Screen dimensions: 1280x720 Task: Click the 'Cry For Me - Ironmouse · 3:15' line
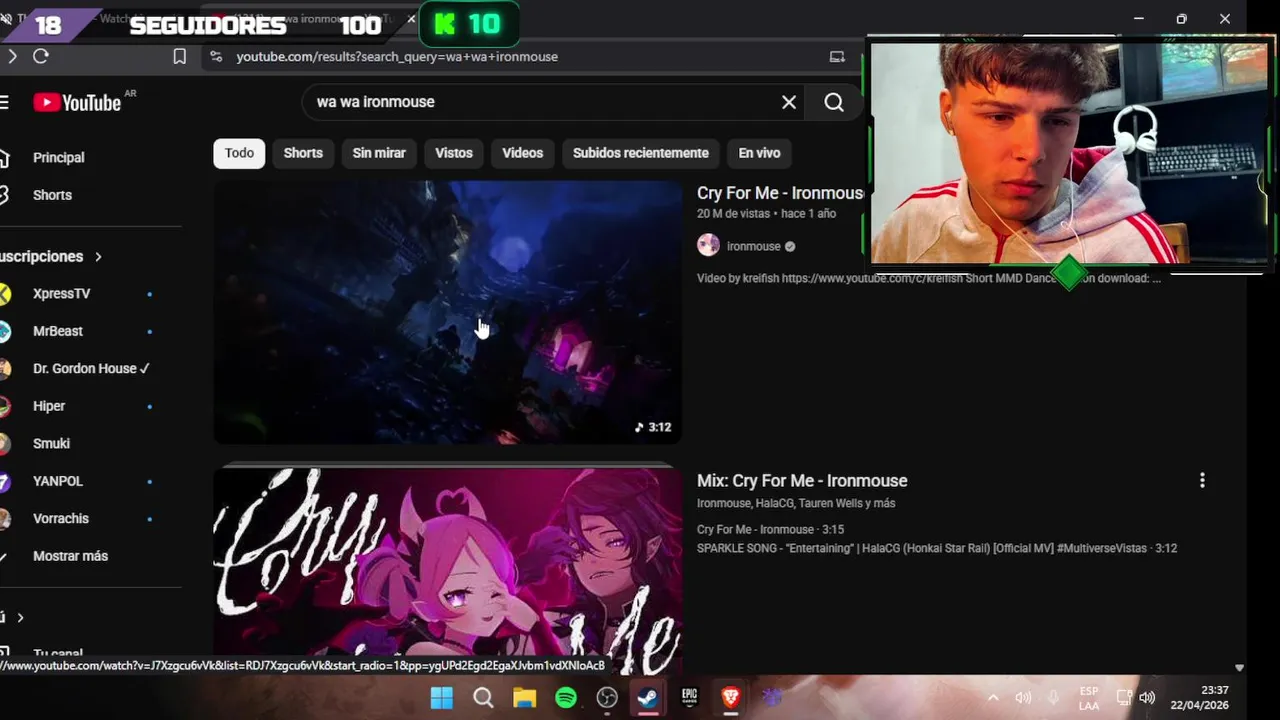tap(771, 530)
